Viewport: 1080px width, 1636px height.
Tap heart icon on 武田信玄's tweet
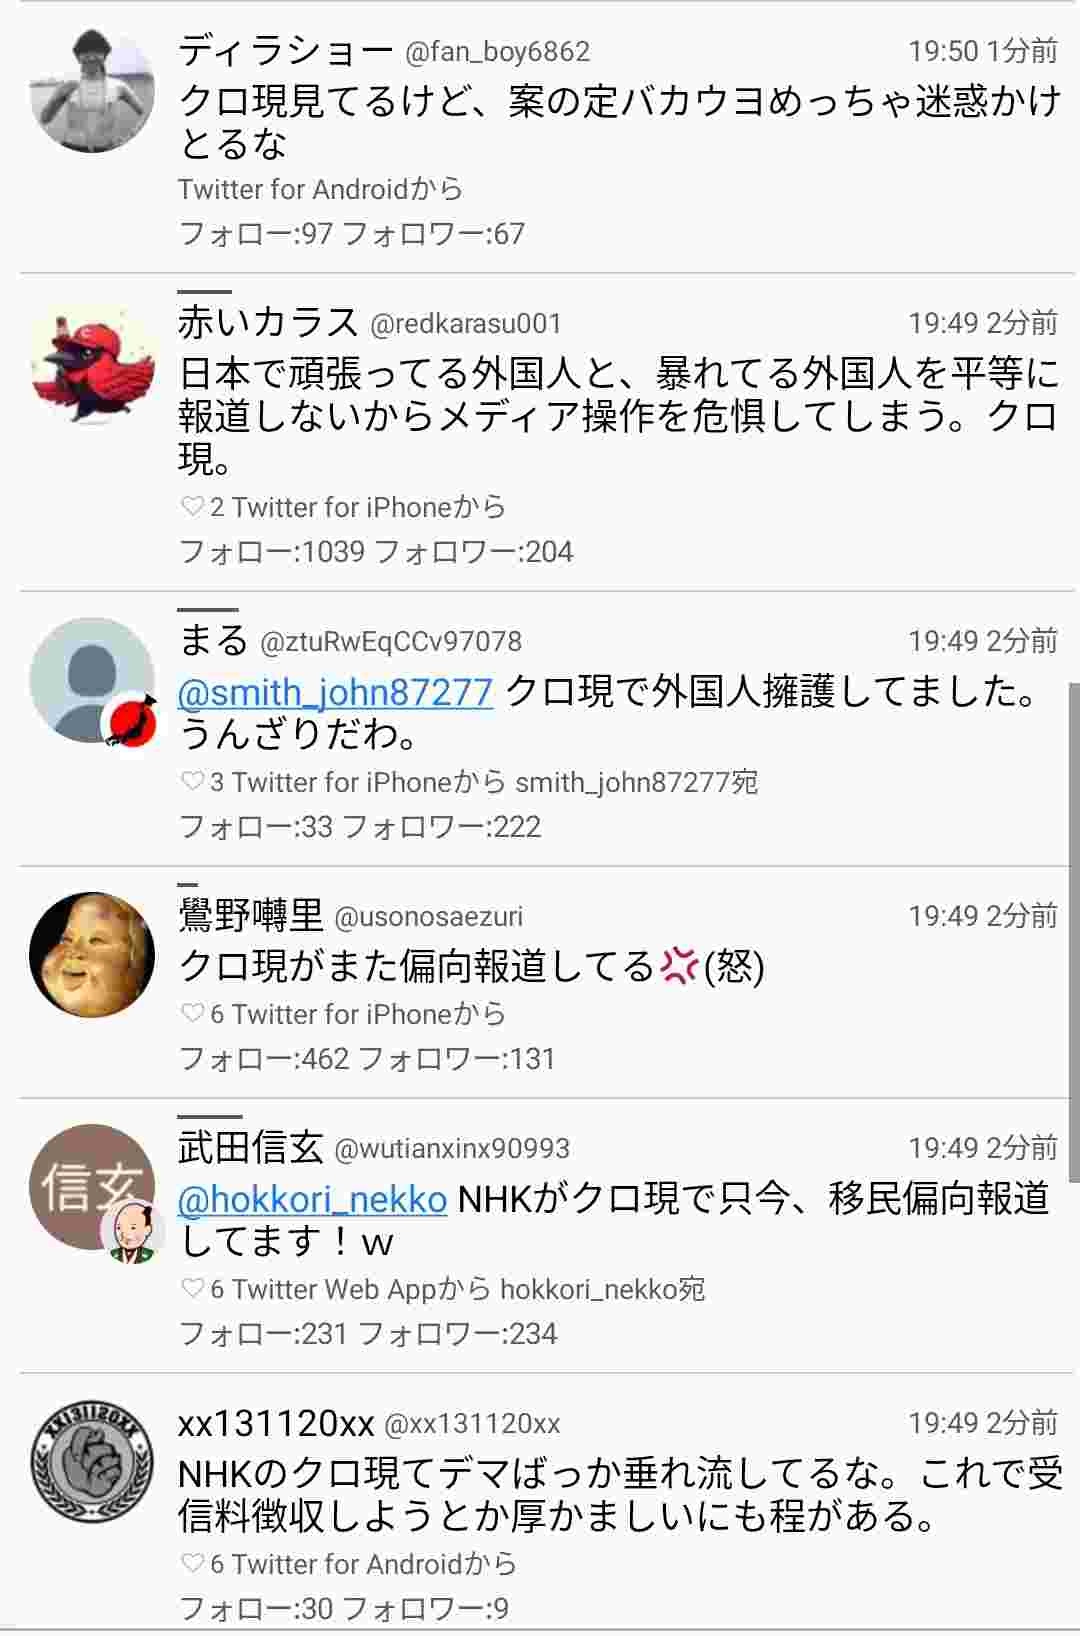pyautogui.click(x=192, y=1289)
